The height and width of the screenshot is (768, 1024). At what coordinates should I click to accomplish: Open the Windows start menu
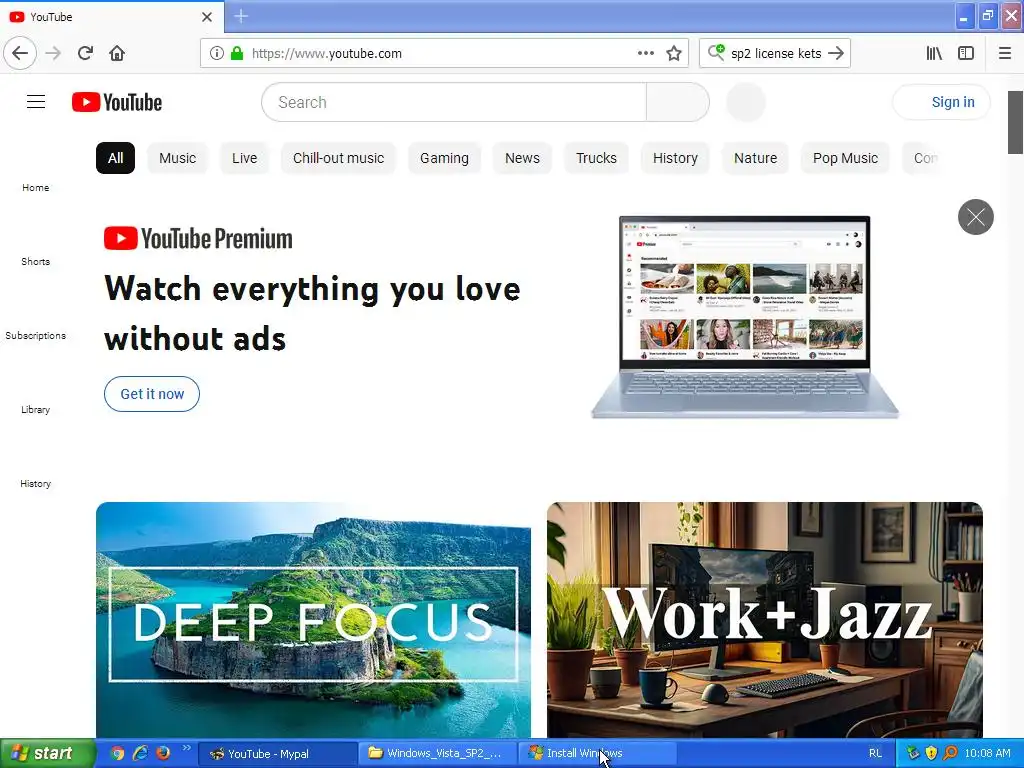(x=48, y=753)
